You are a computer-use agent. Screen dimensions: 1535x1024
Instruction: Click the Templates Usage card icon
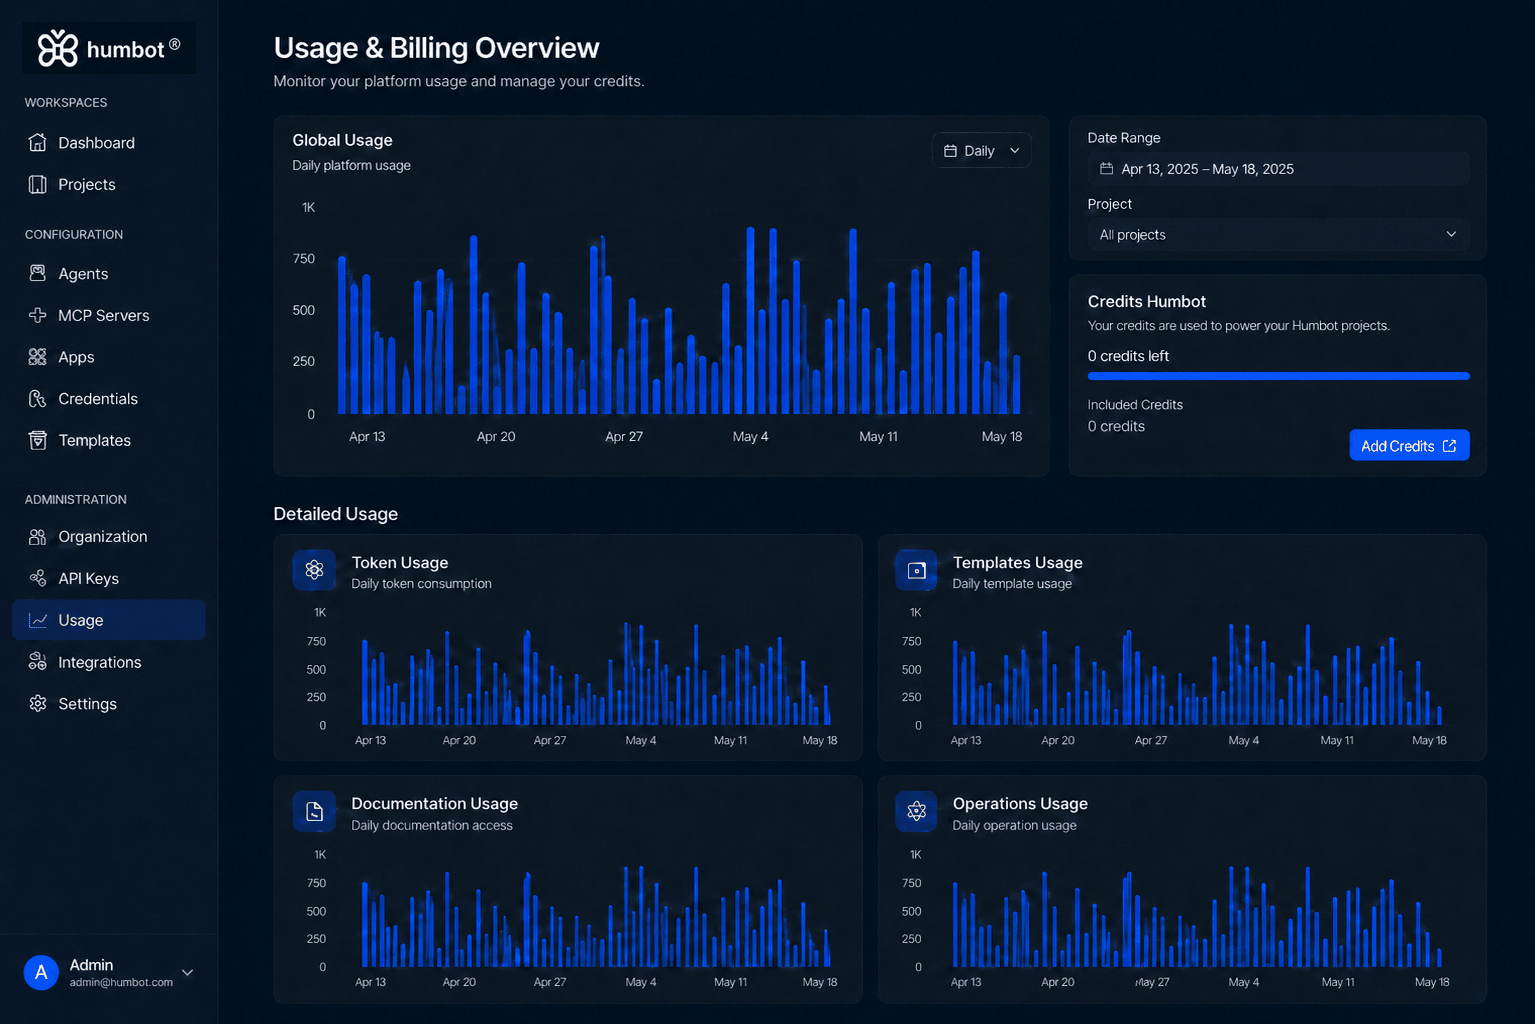[x=916, y=570]
